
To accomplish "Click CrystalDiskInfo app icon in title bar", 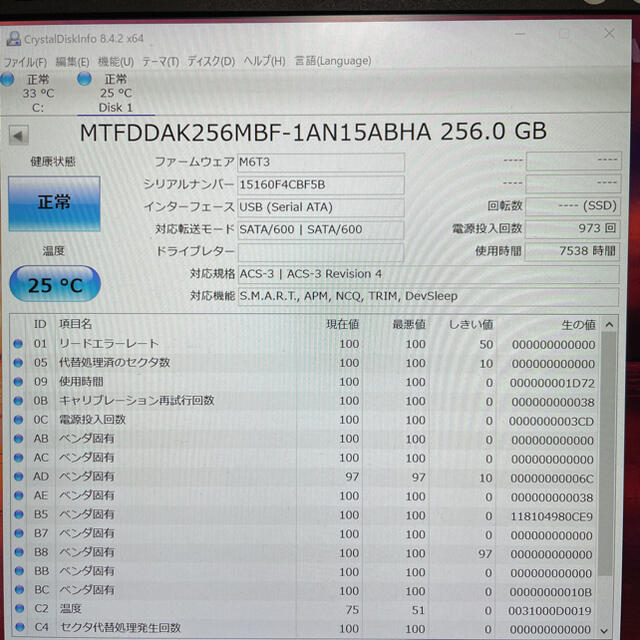I will (x=13, y=39).
